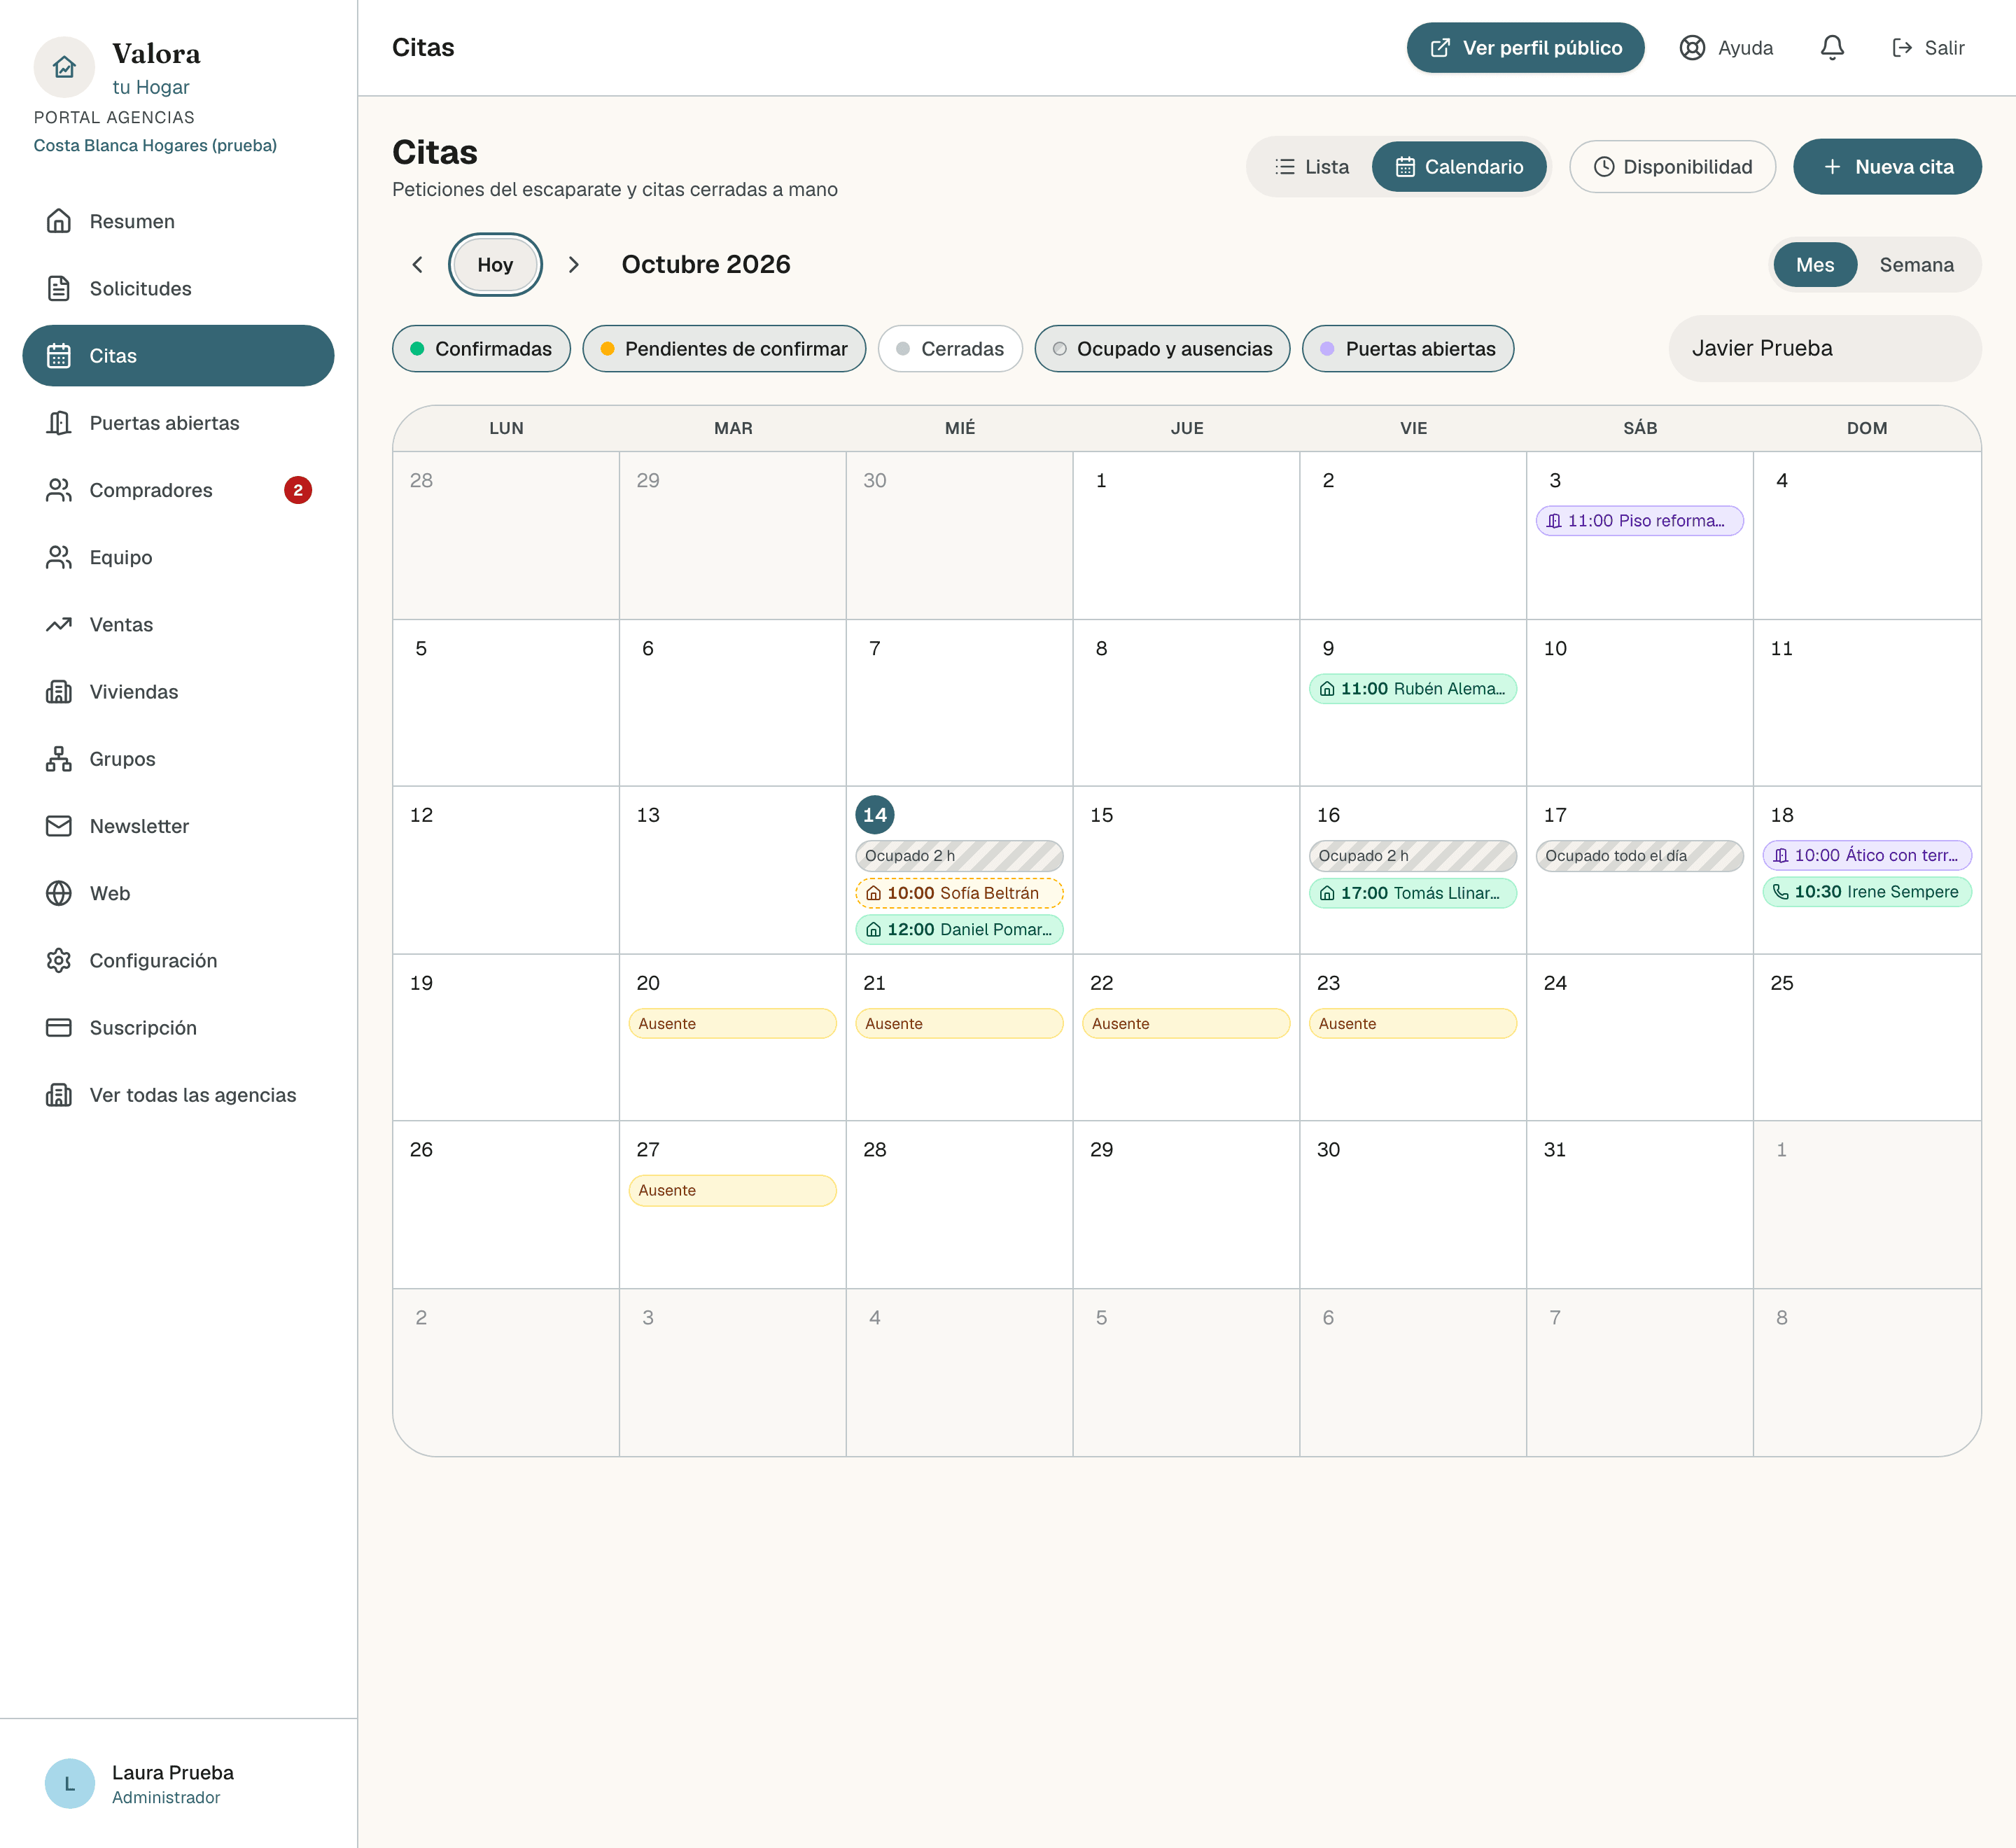Screen dimensions: 2016x1848
Task: Click Ocupado todo el día block
Action: pos(1639,856)
